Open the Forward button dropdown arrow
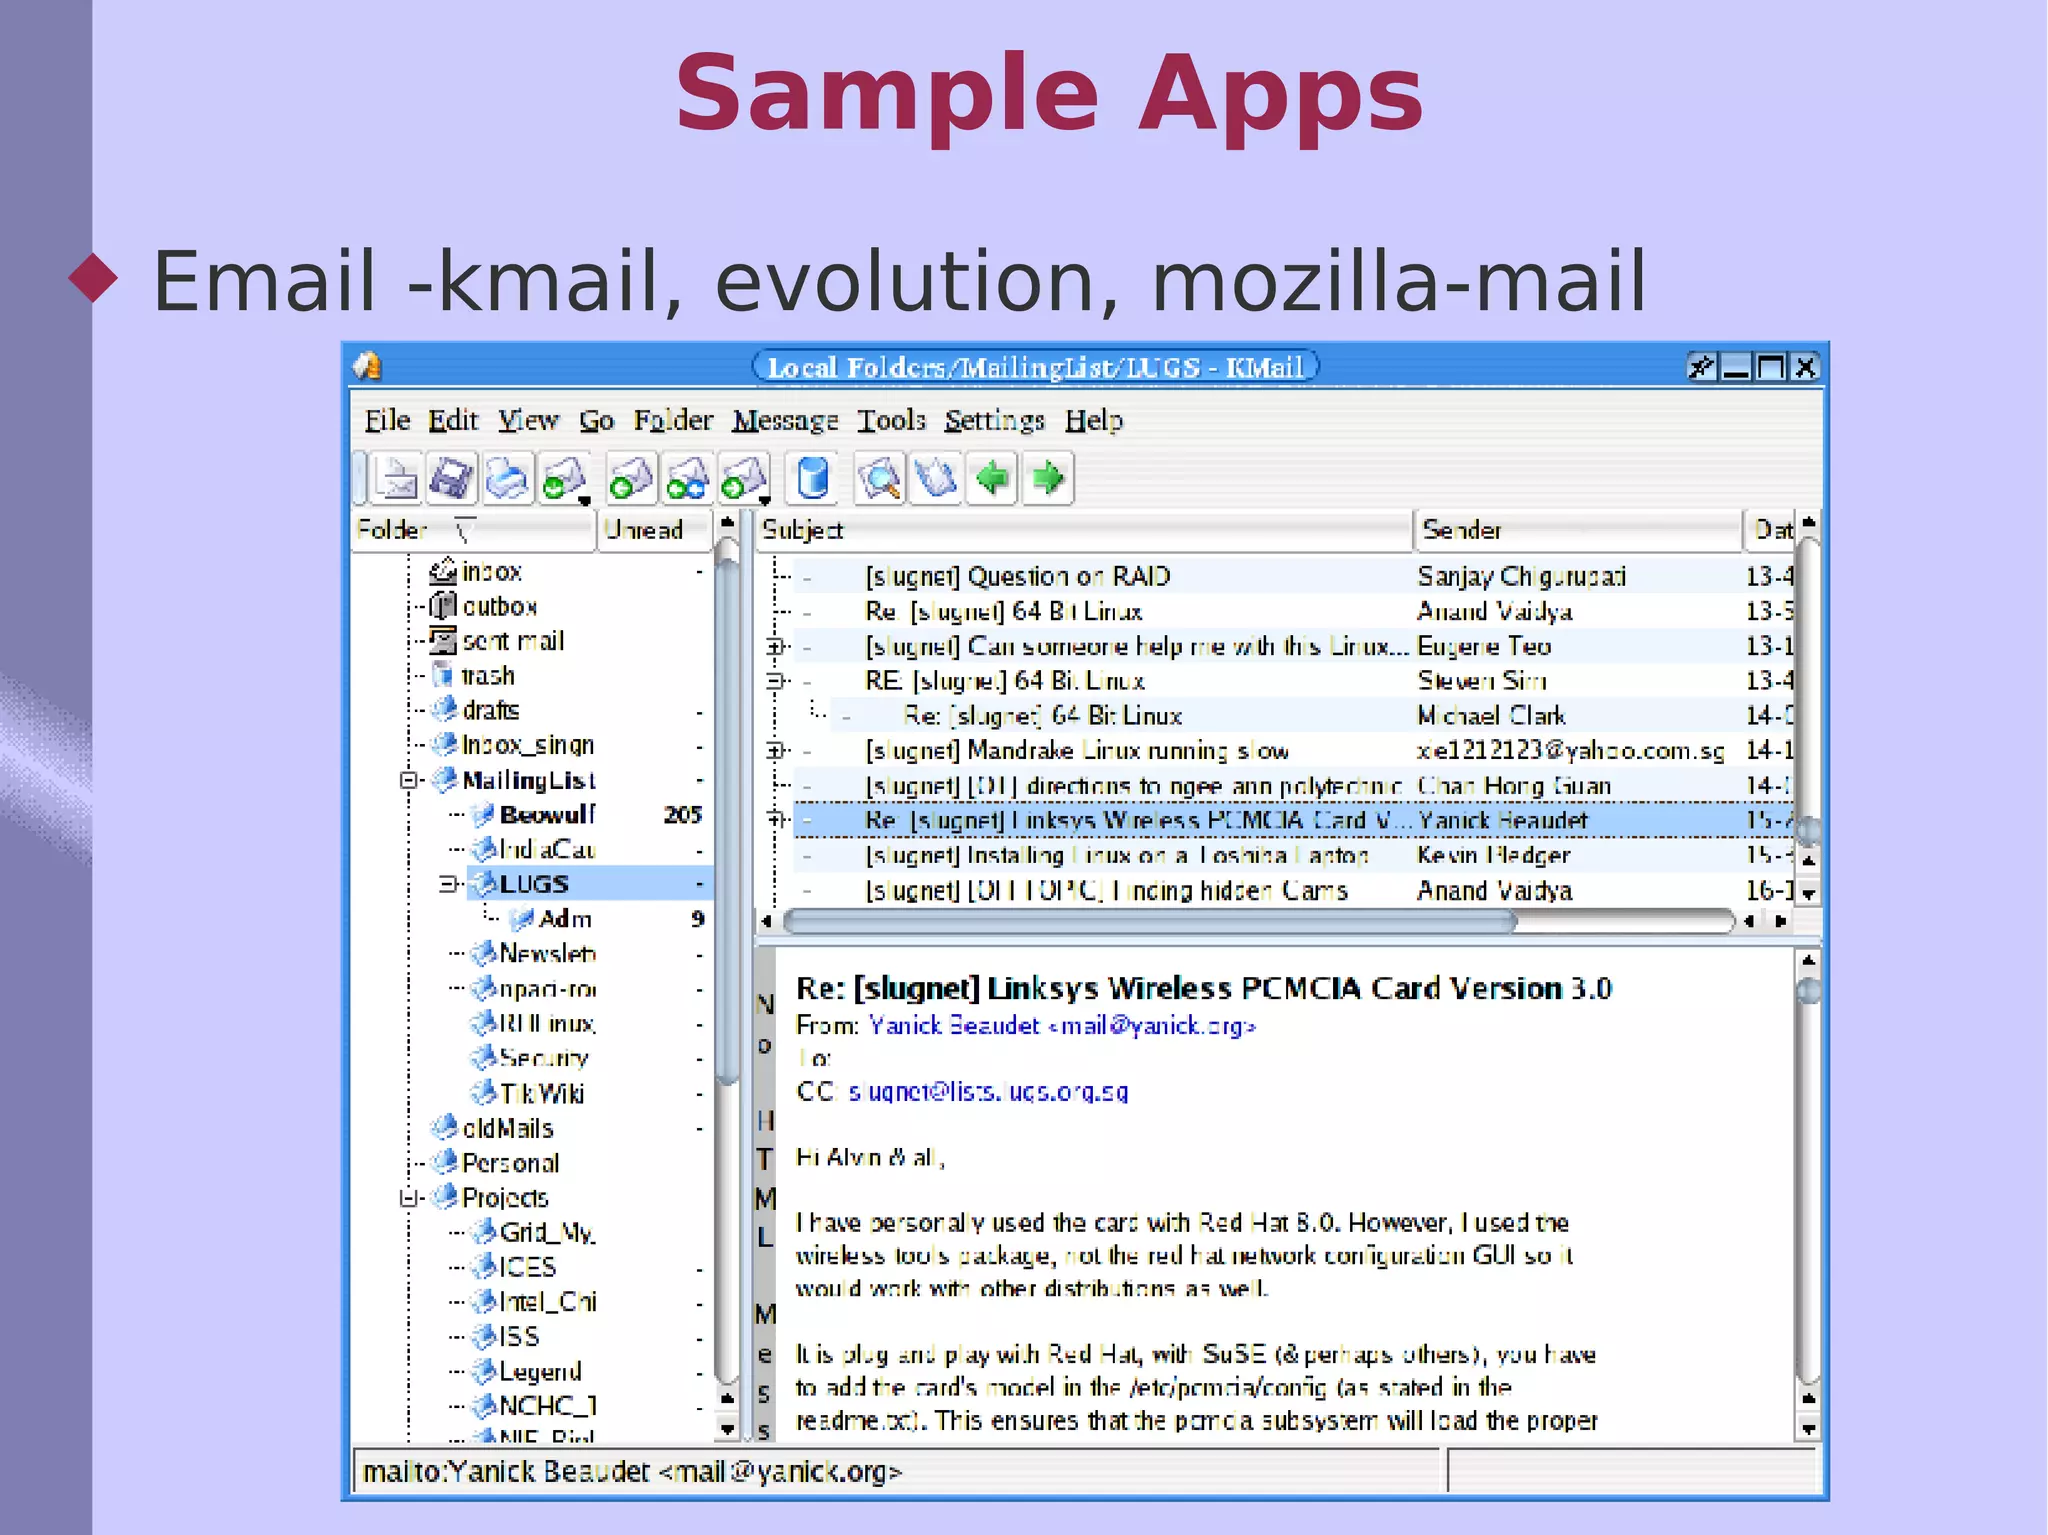The image size is (2048, 1535). tap(764, 499)
